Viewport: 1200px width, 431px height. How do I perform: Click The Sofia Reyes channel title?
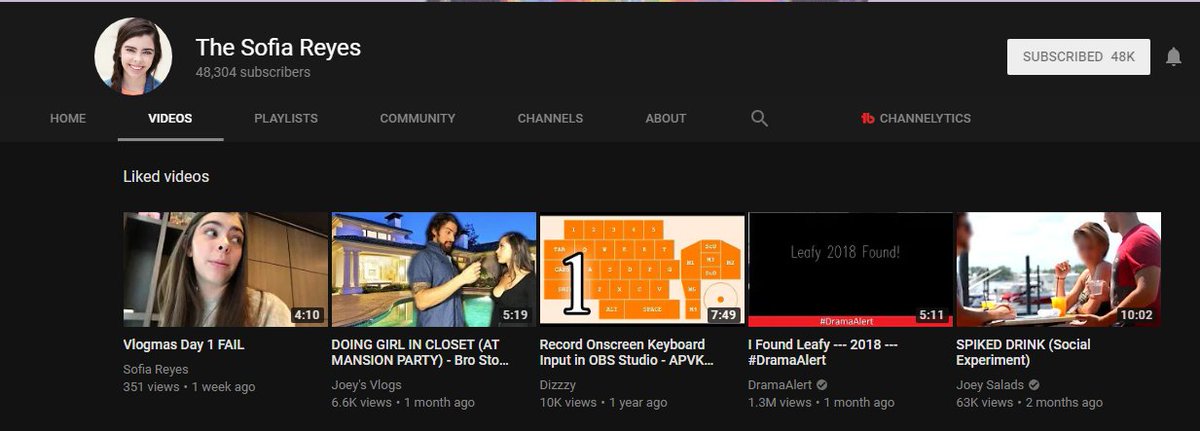pos(278,47)
